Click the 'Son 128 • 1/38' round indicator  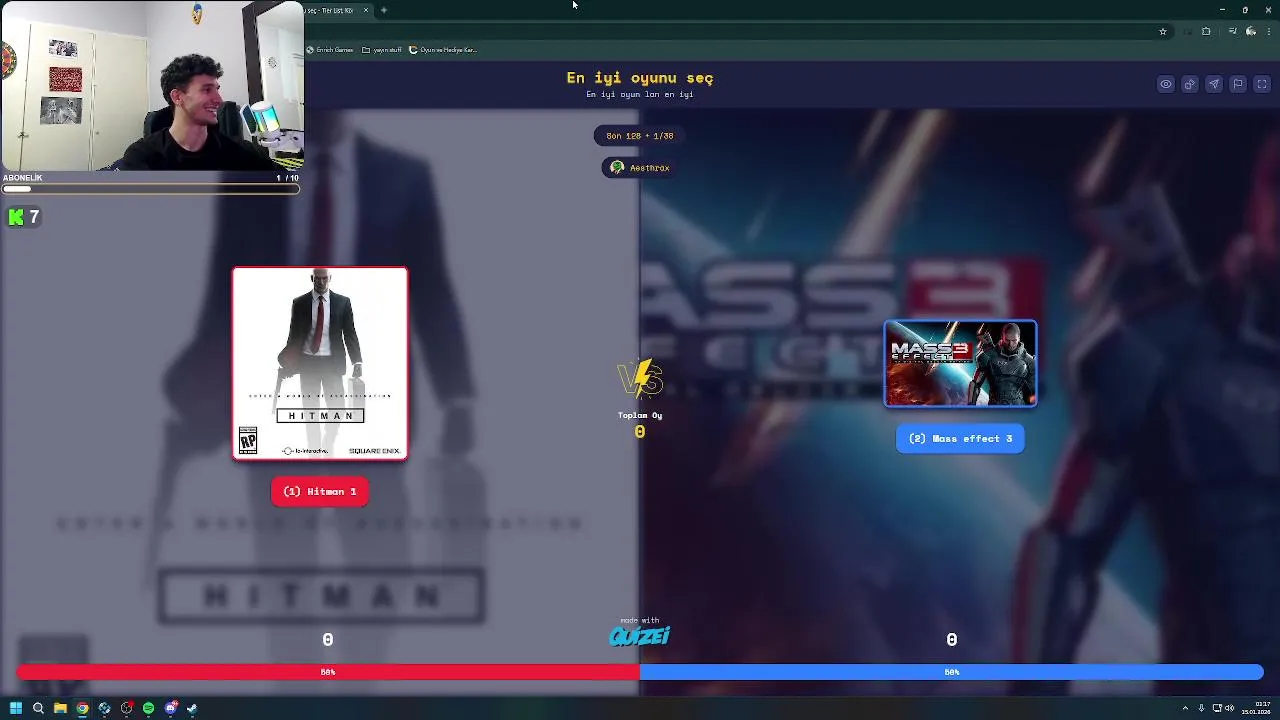(x=640, y=135)
